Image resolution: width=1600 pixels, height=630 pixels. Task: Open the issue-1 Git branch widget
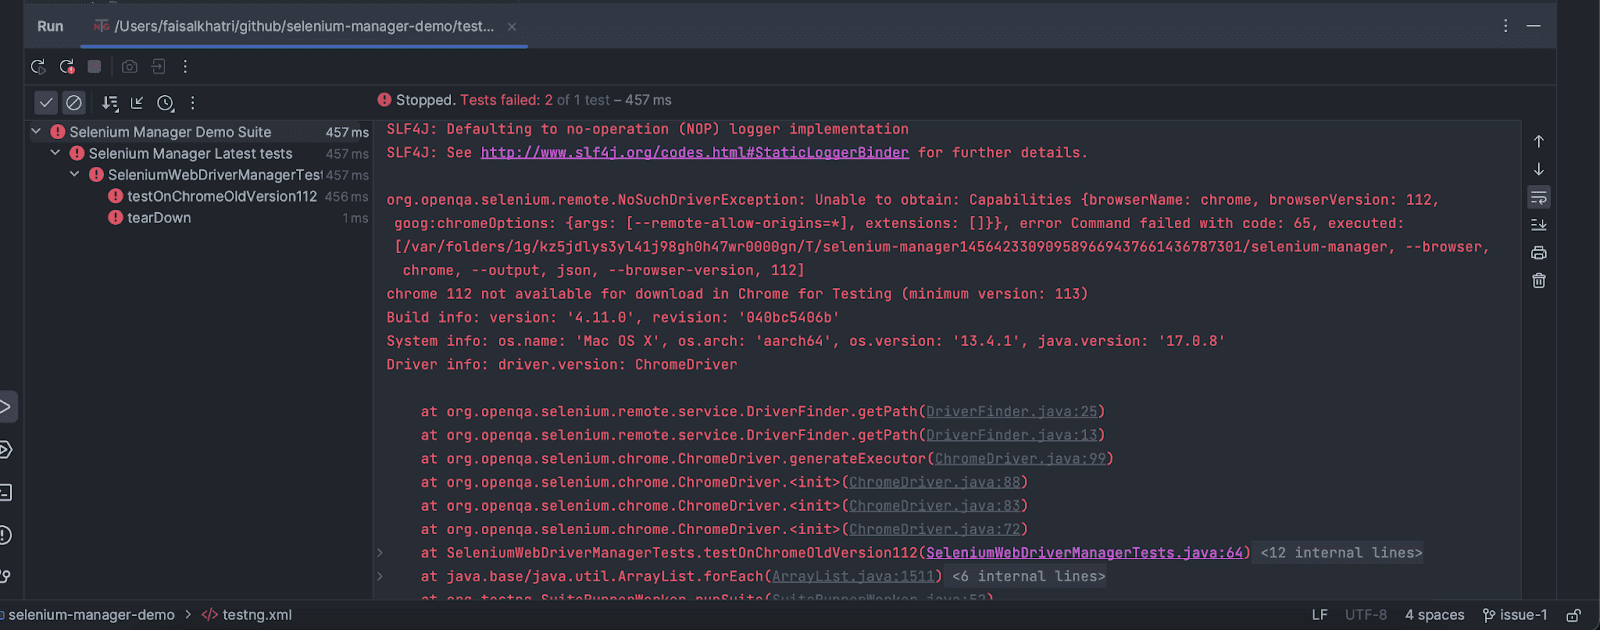point(1515,615)
